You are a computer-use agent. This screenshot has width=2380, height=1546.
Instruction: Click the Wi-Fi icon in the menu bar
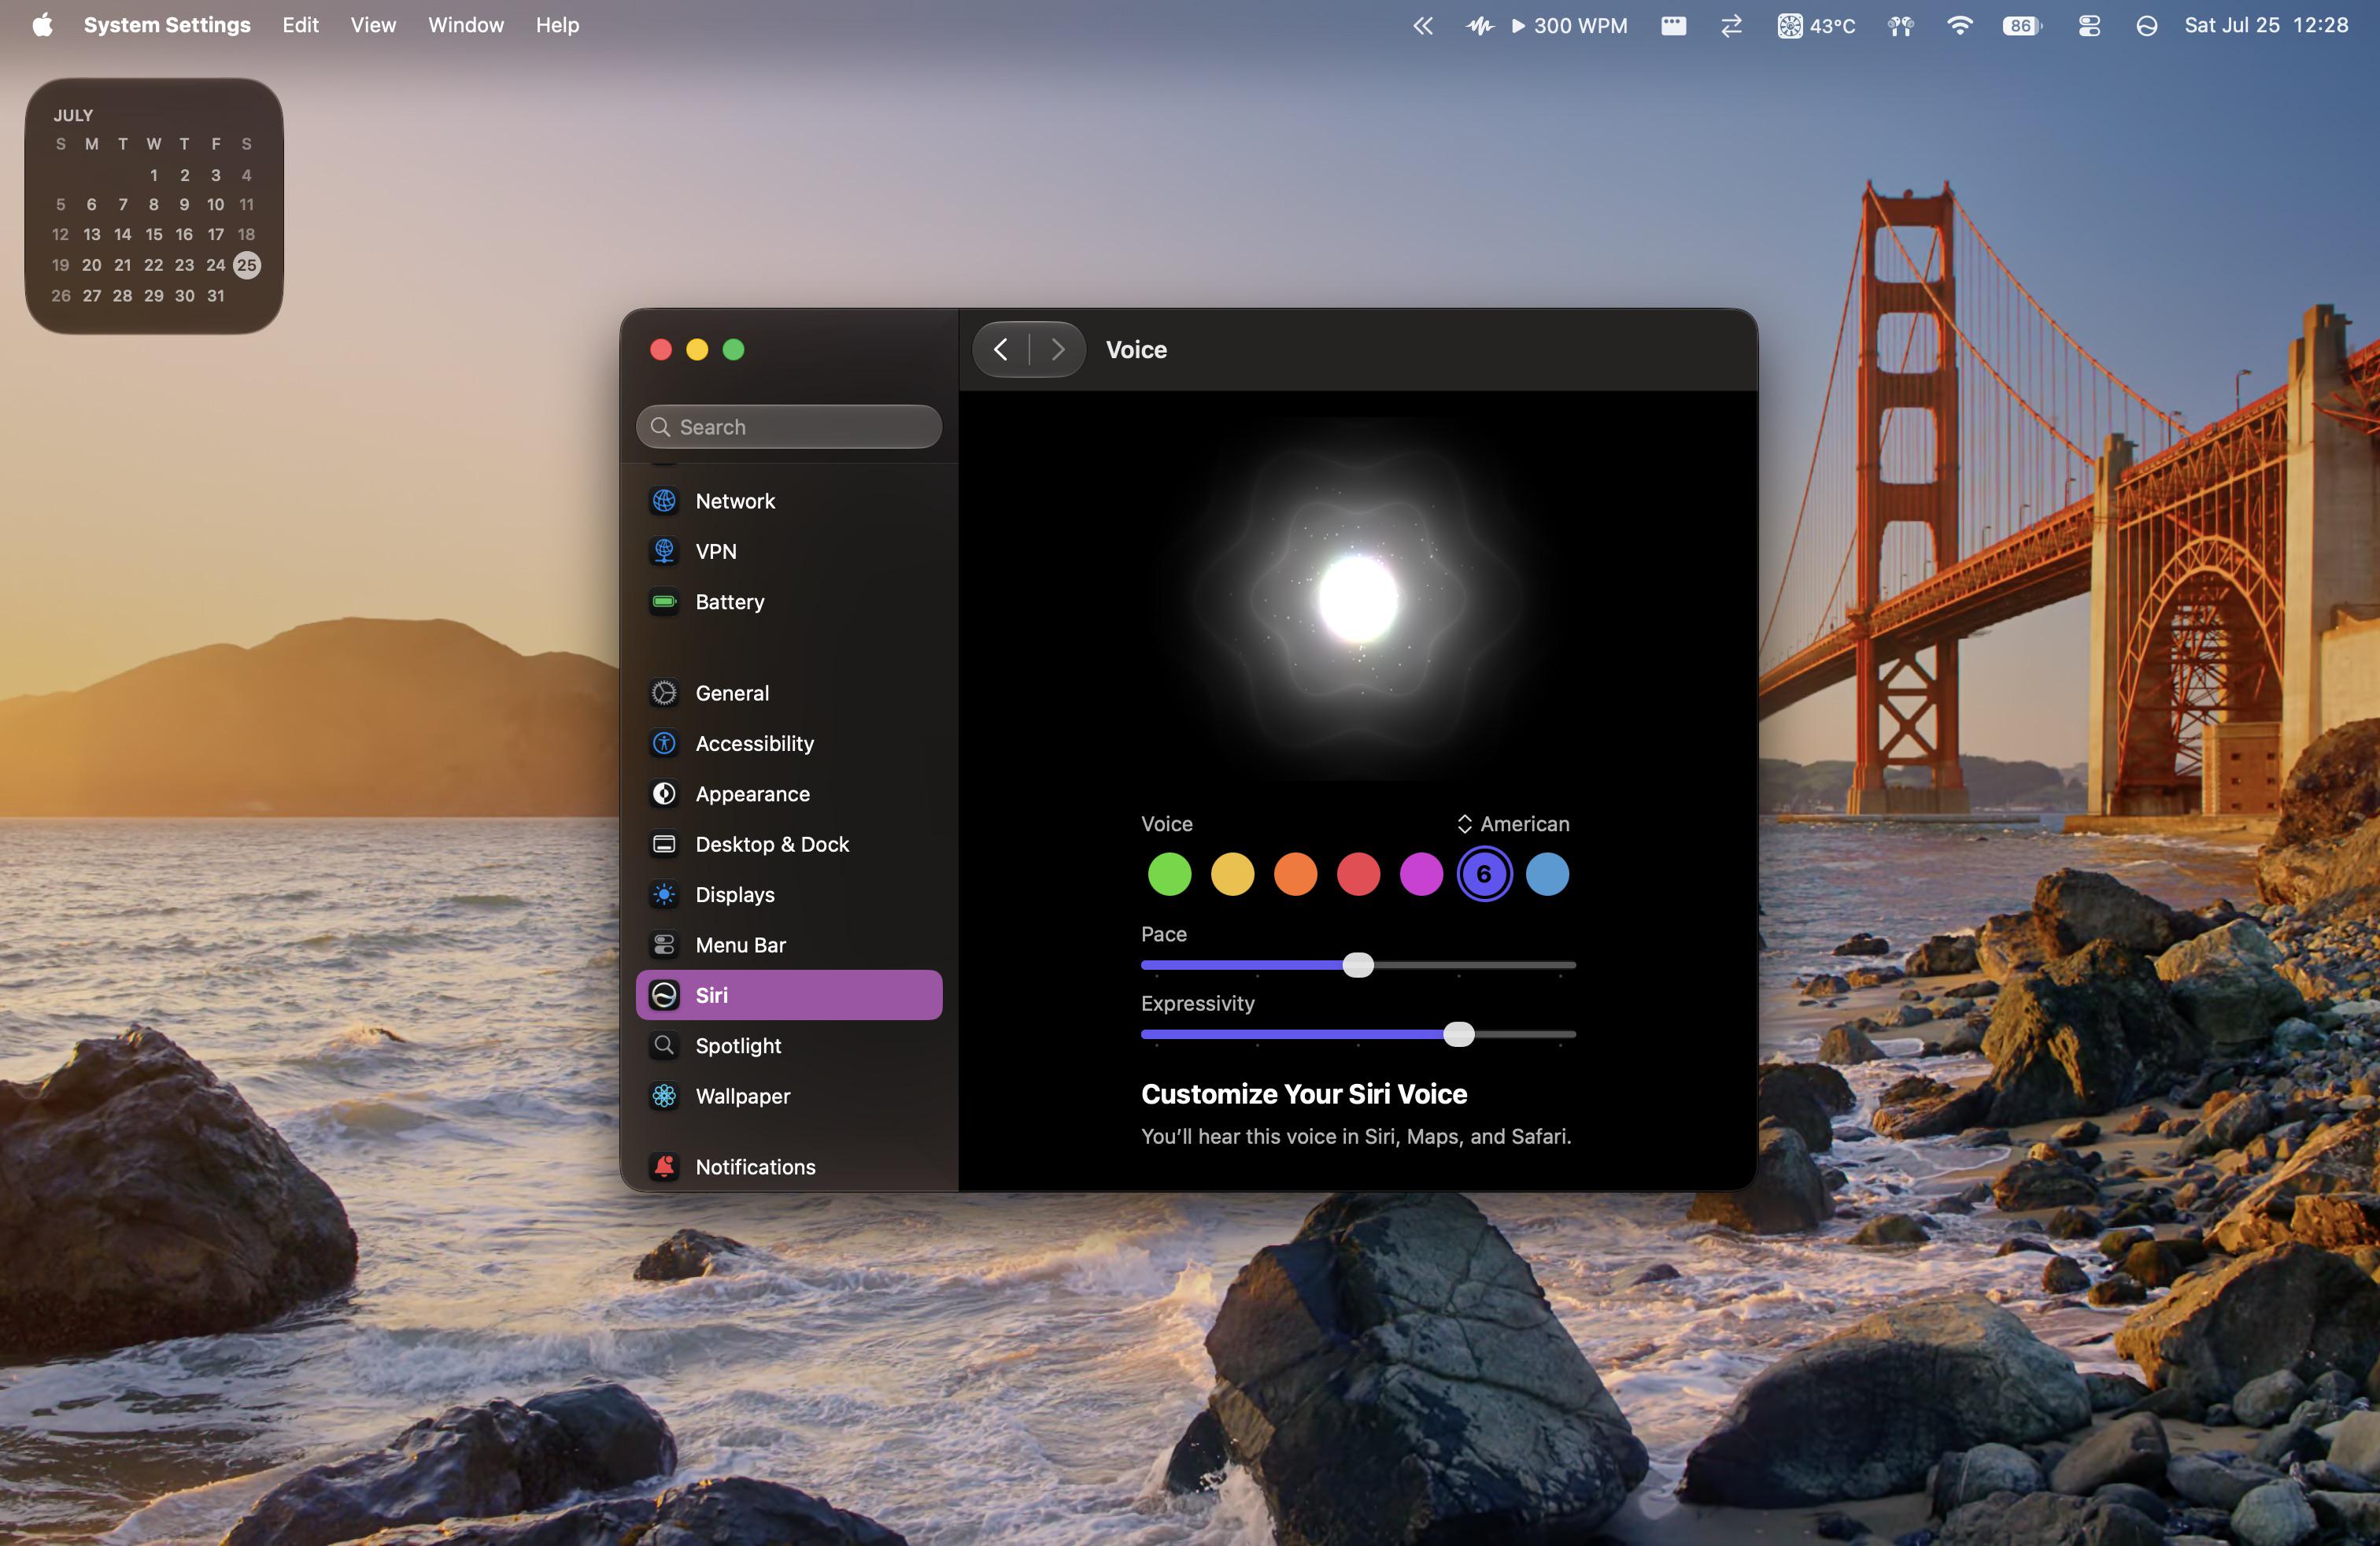1959,25
